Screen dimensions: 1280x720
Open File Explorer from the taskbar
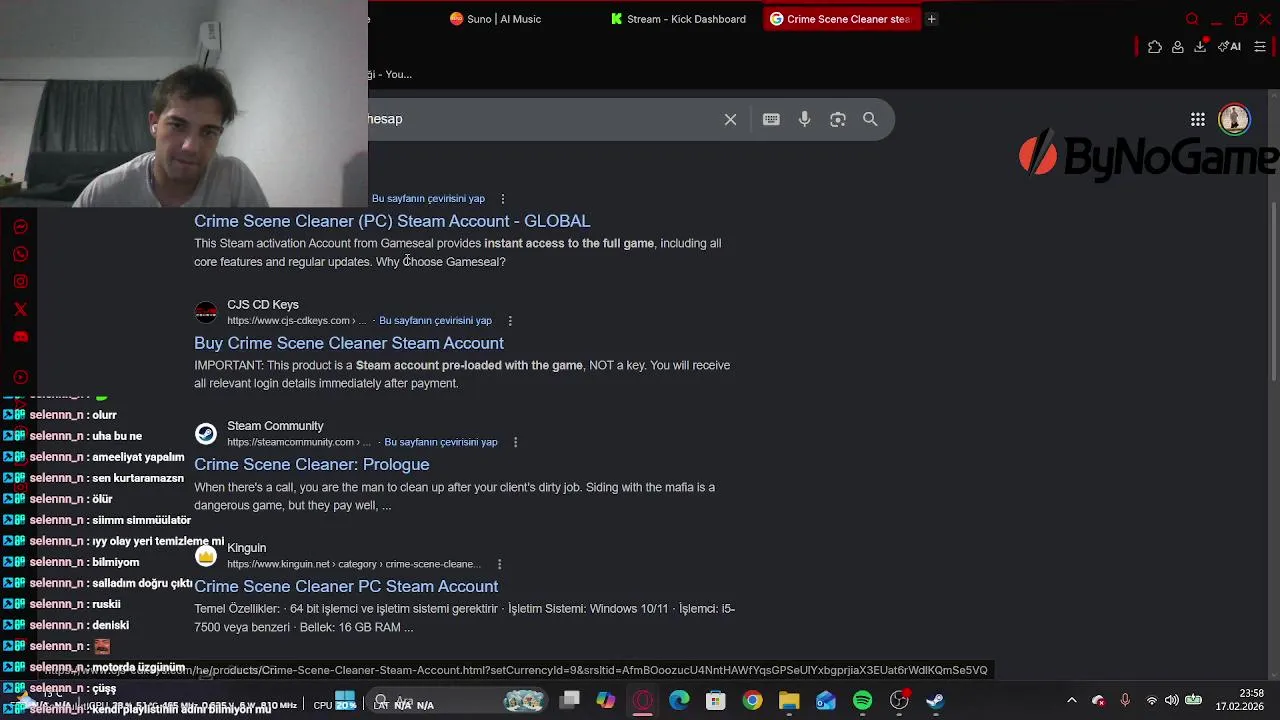pyautogui.click(x=789, y=700)
